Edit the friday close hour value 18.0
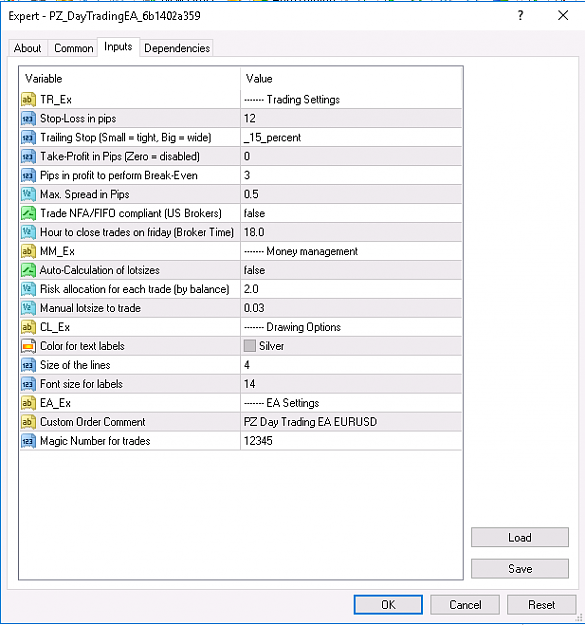The image size is (585, 625). (x=351, y=232)
